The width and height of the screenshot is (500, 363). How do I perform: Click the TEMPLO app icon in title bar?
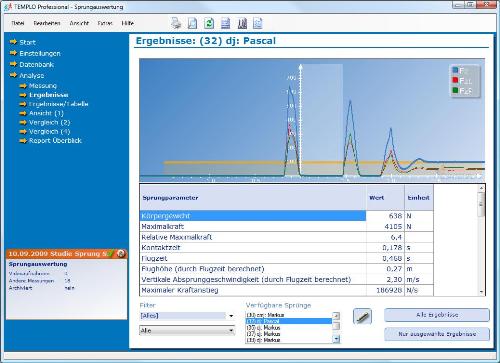pos(8,7)
